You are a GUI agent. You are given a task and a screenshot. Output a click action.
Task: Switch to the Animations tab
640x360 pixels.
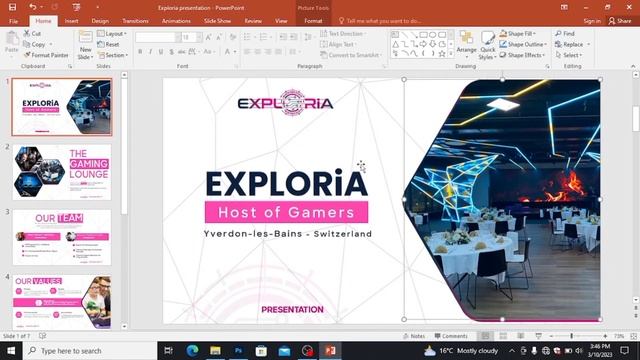coord(176,21)
